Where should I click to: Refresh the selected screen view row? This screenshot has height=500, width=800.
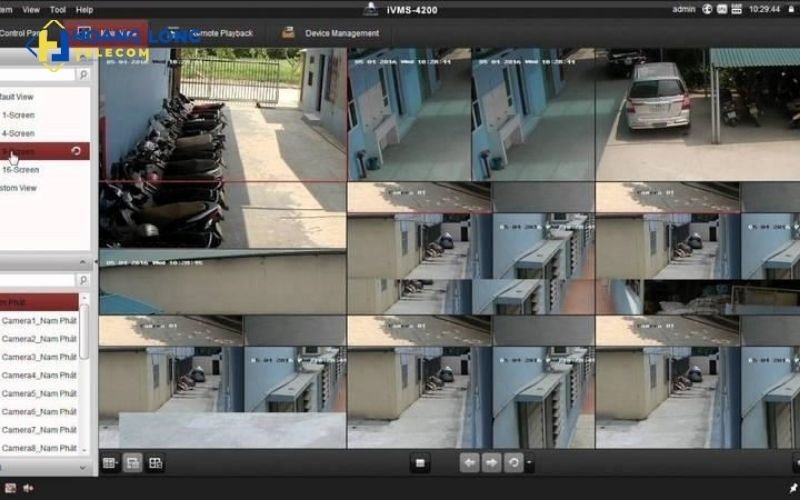76,151
